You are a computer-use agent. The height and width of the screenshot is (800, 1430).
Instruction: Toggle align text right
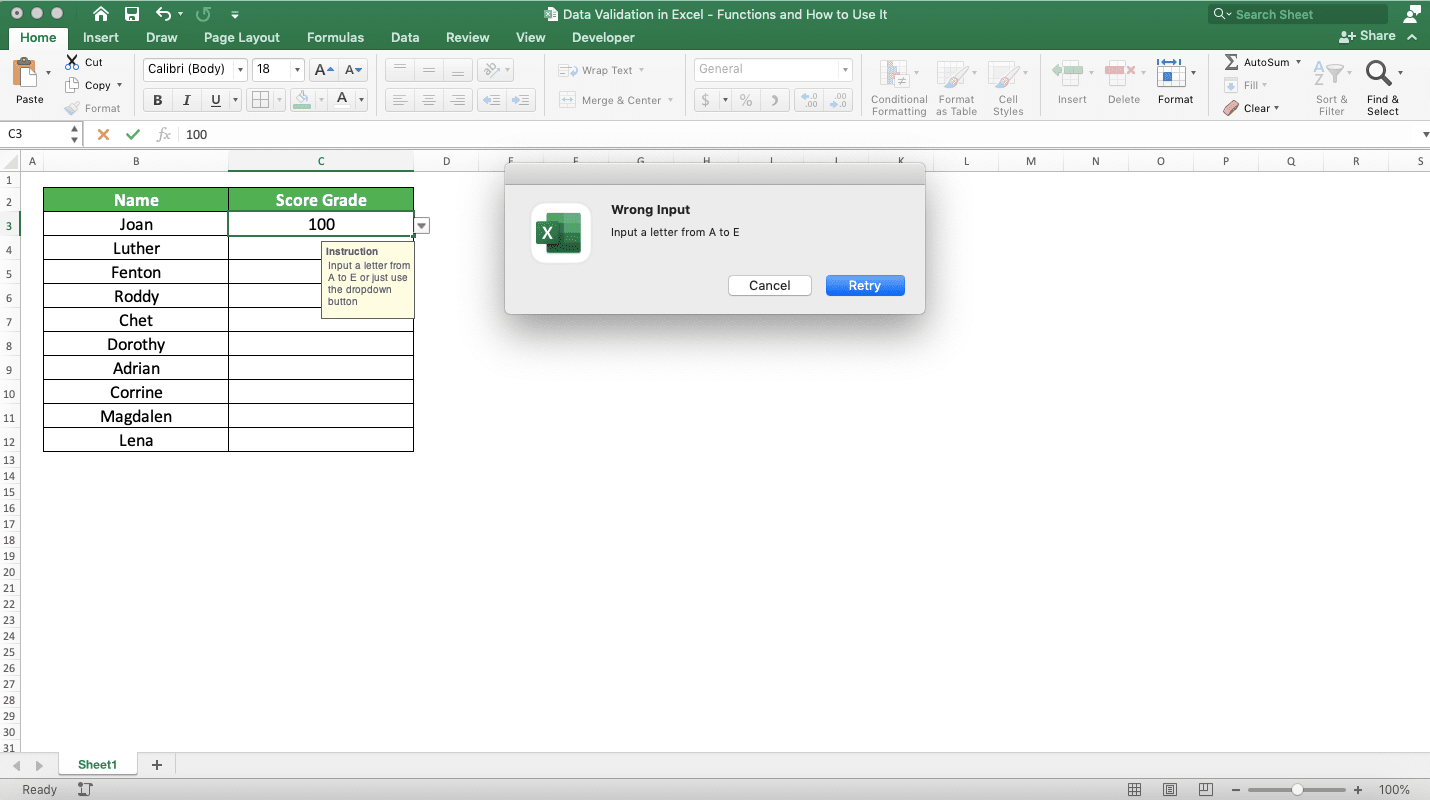(x=458, y=100)
